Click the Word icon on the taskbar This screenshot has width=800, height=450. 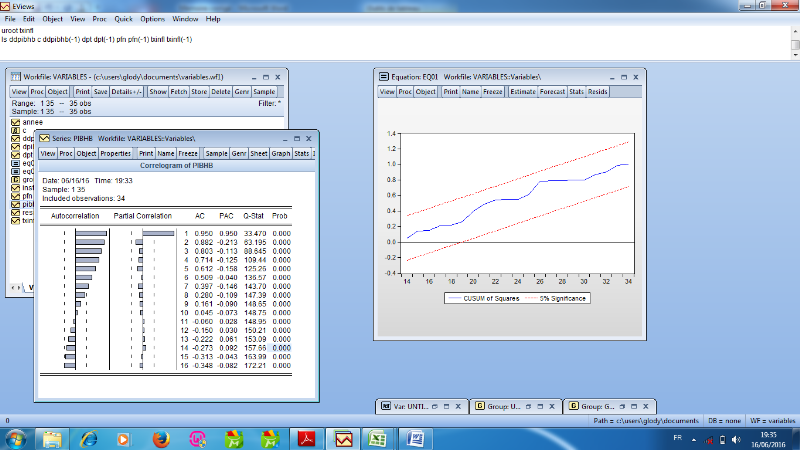tap(416, 438)
